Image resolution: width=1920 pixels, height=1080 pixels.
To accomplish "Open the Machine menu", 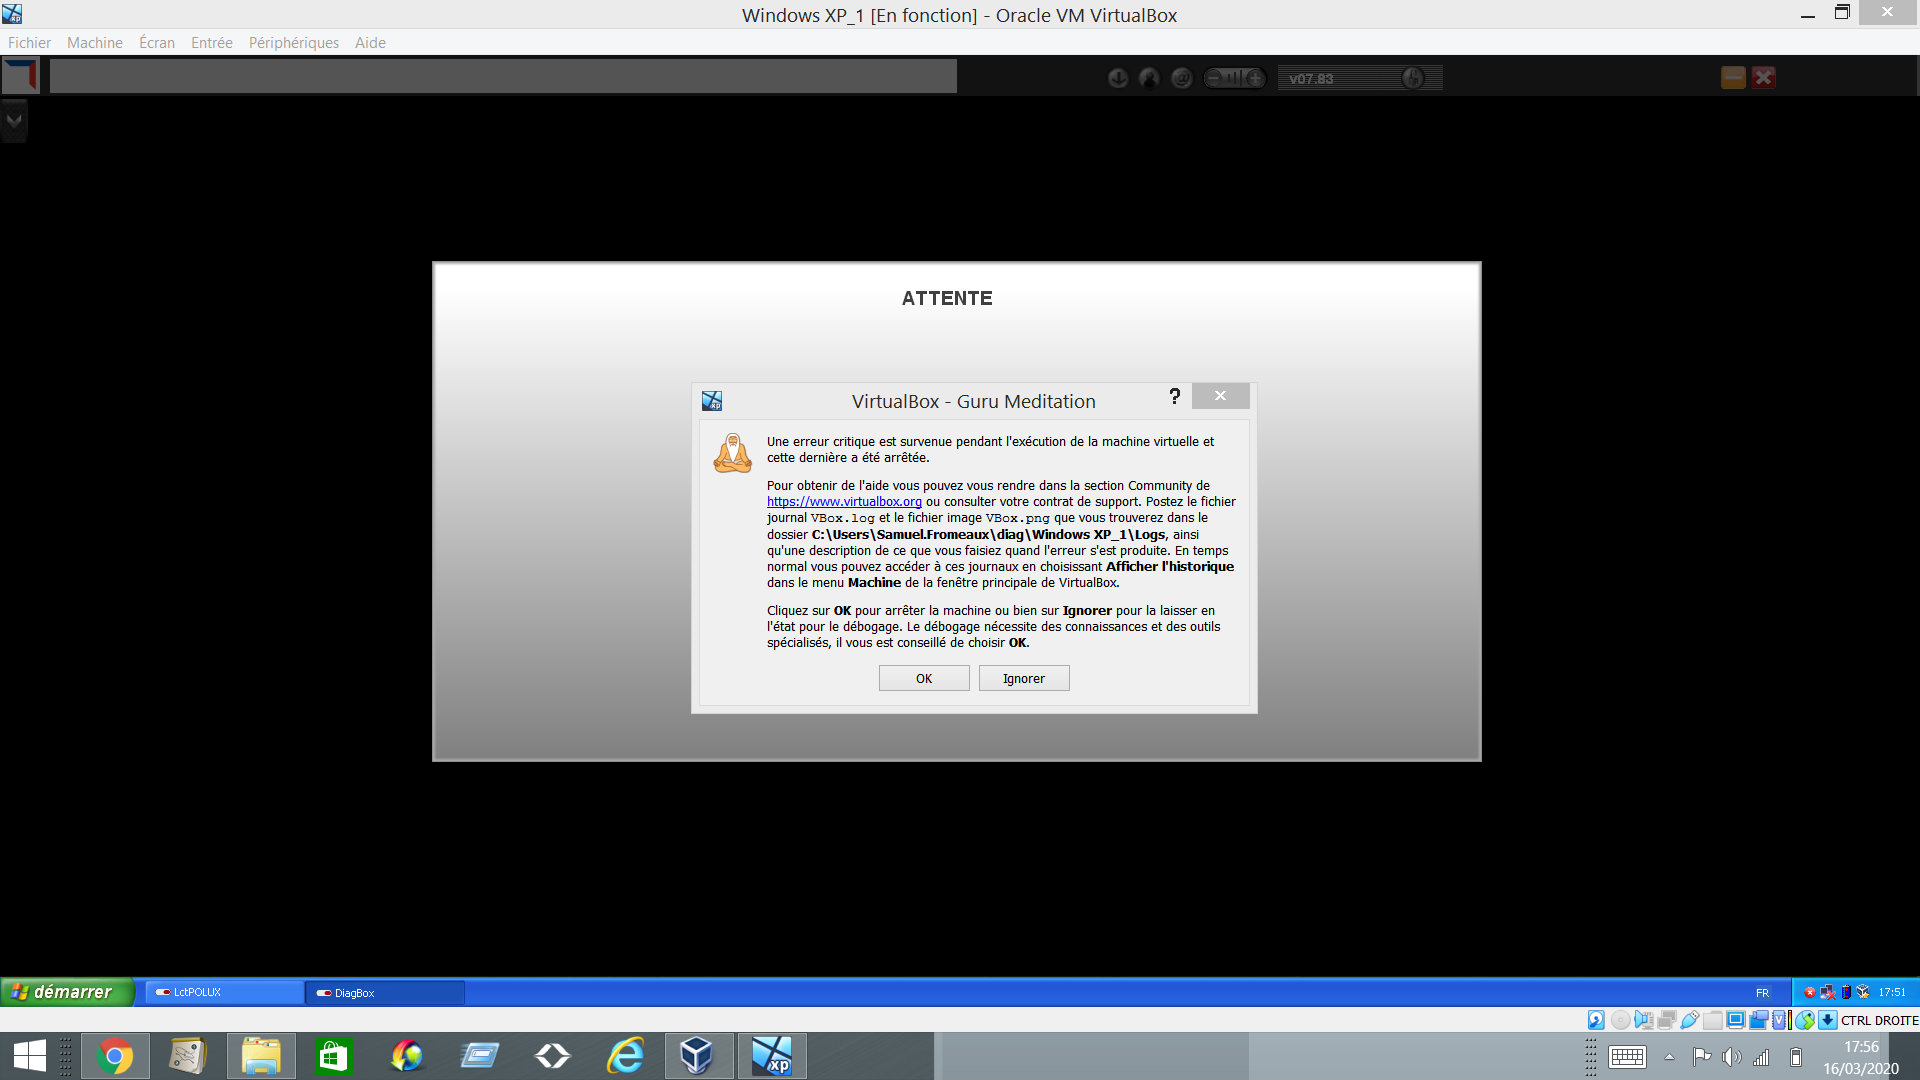I will tap(95, 42).
